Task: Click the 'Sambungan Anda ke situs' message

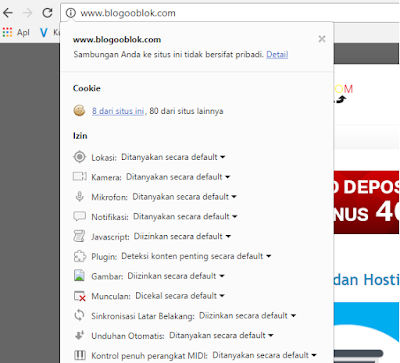Action: click(x=169, y=54)
